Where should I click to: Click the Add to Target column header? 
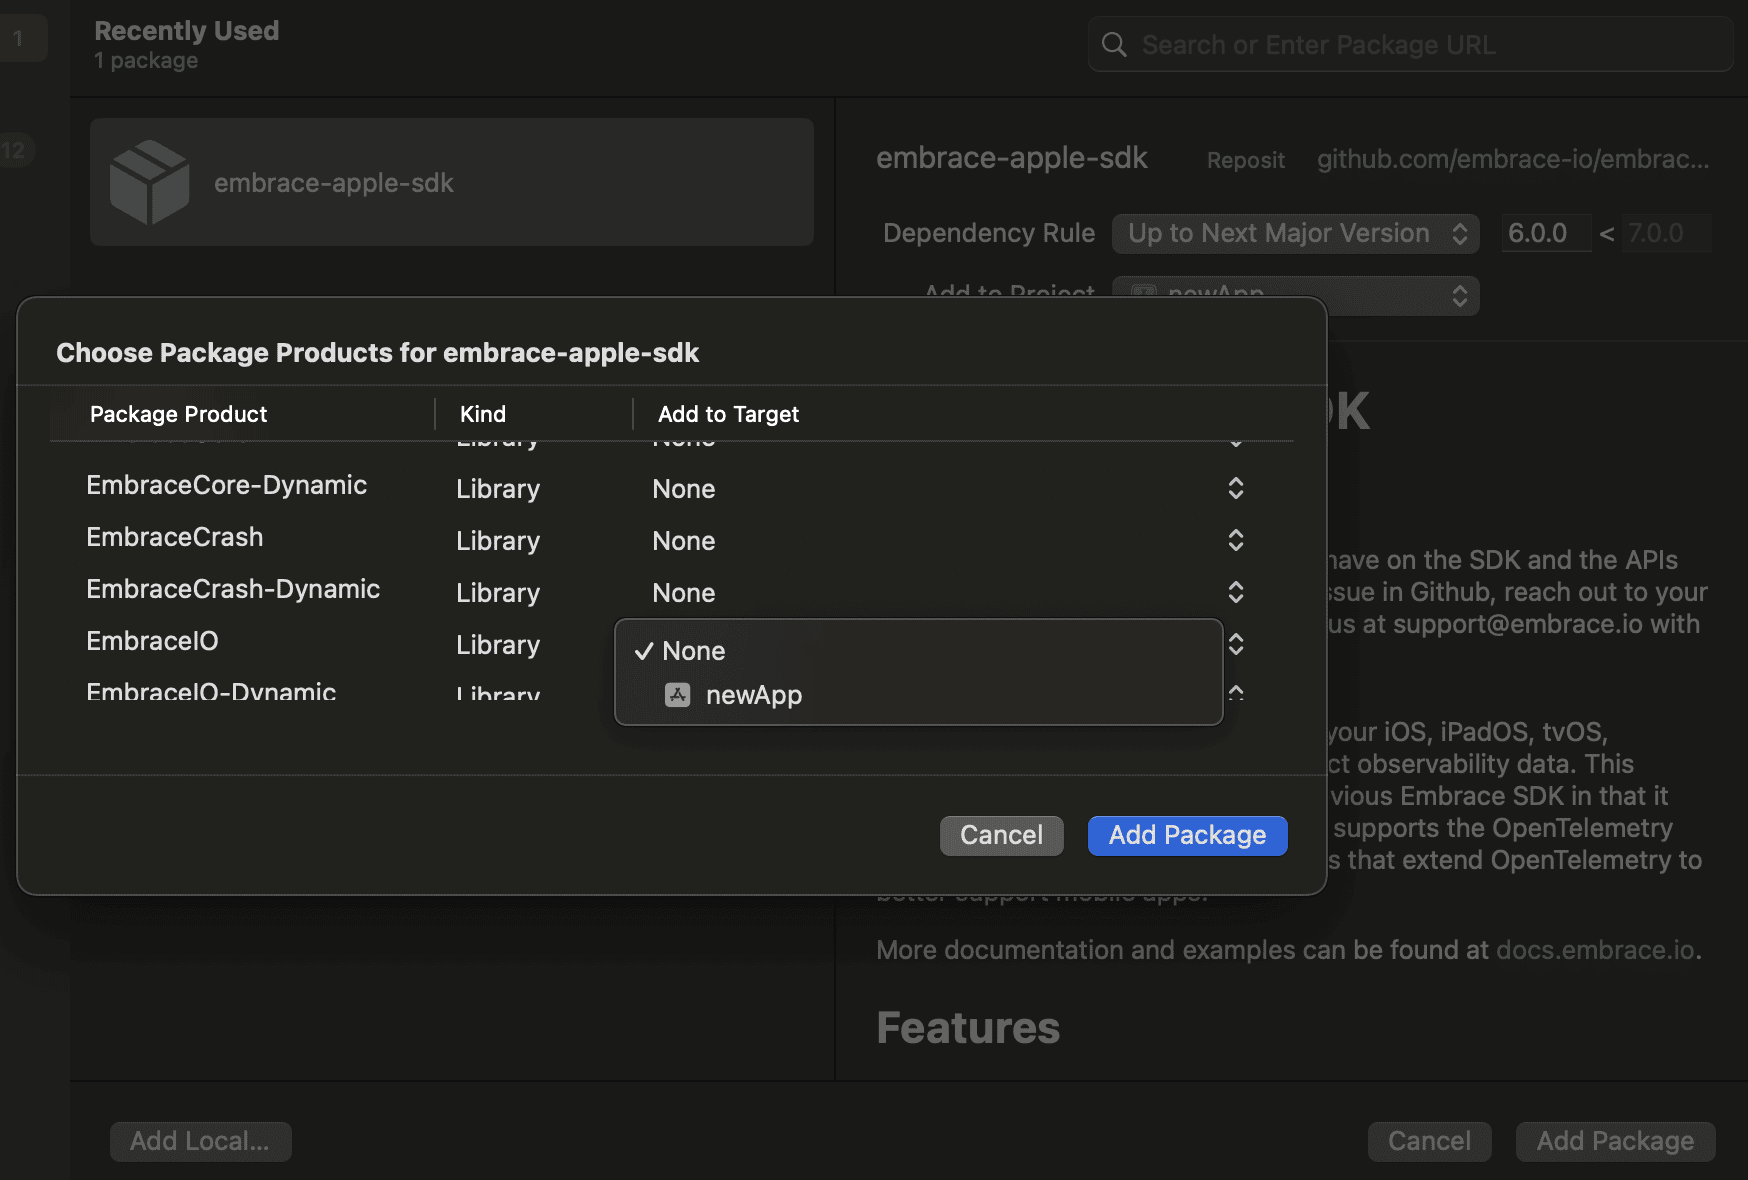pyautogui.click(x=728, y=414)
